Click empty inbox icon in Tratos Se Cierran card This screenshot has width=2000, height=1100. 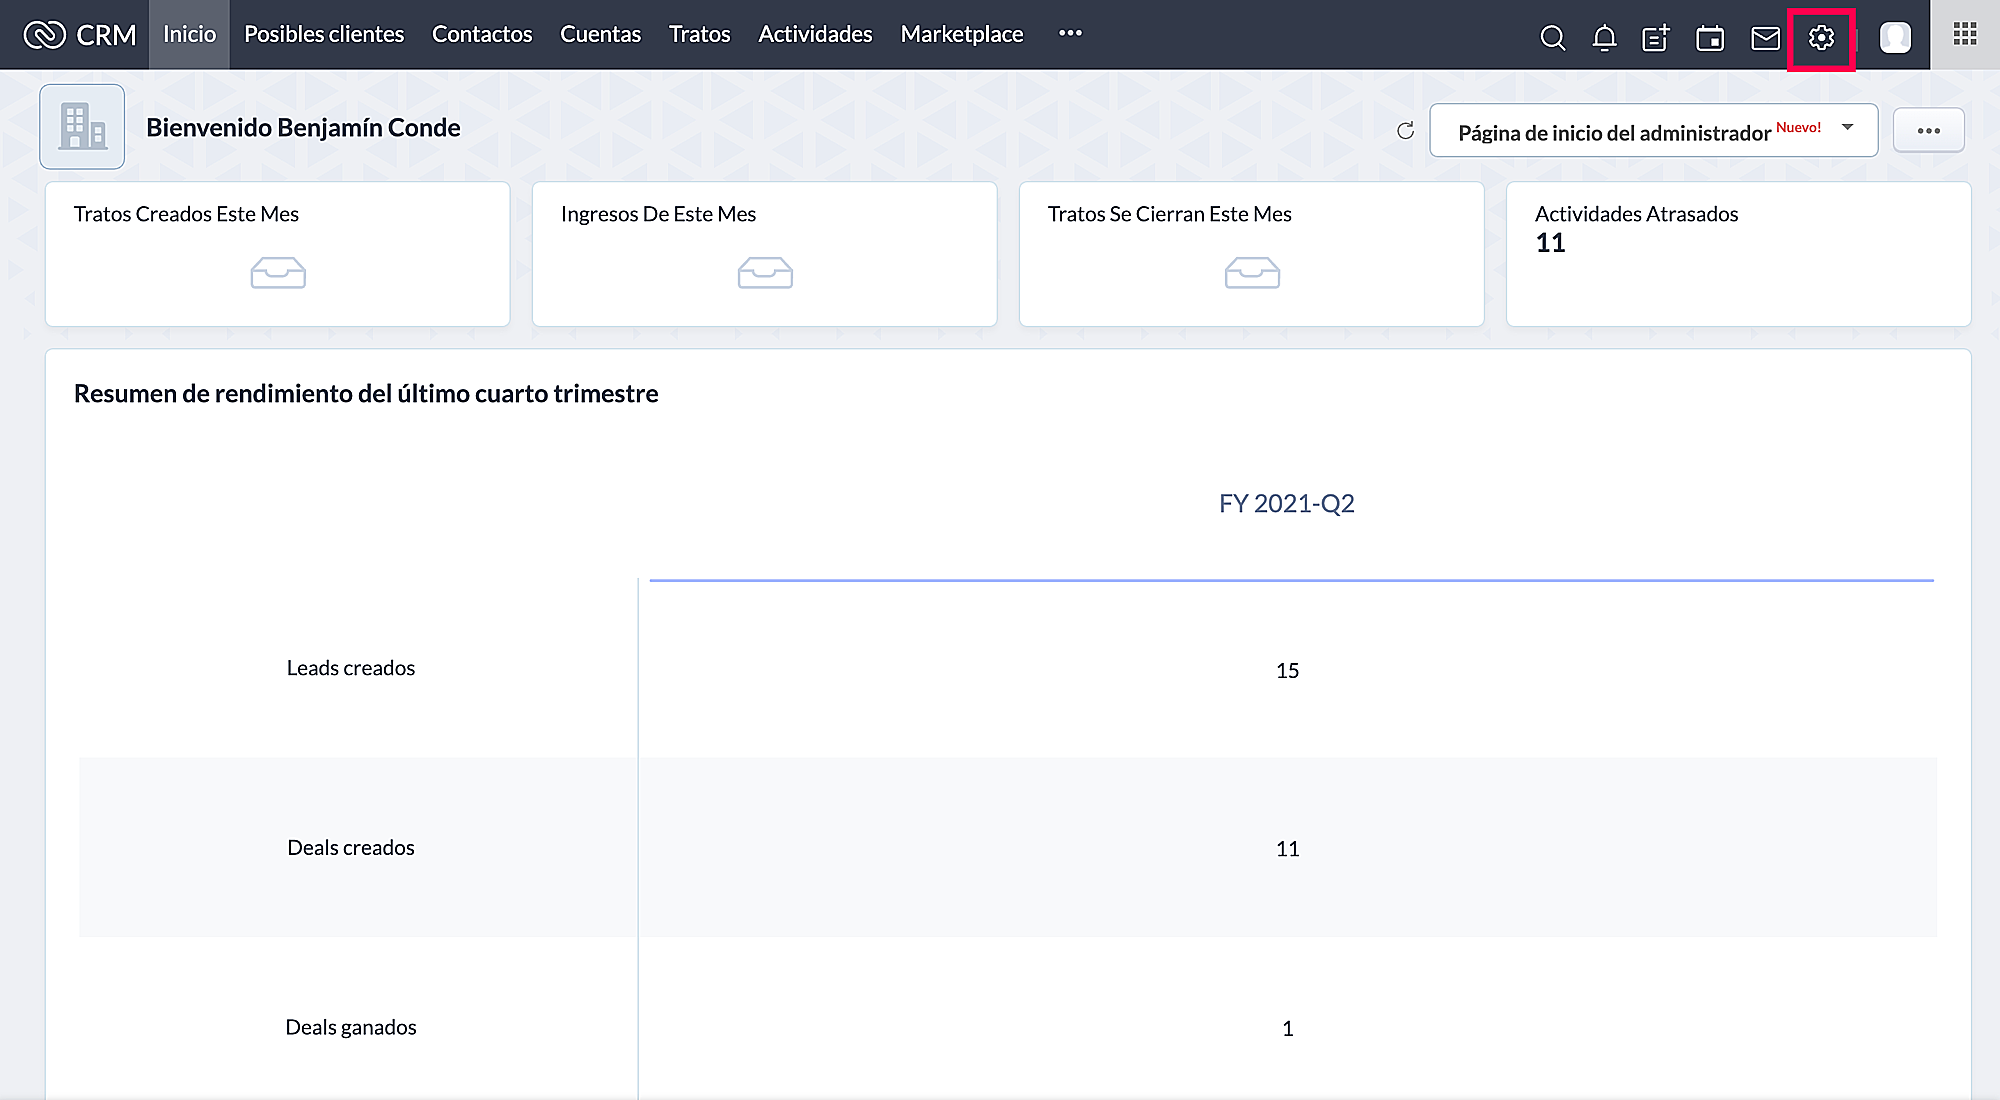click(x=1252, y=273)
